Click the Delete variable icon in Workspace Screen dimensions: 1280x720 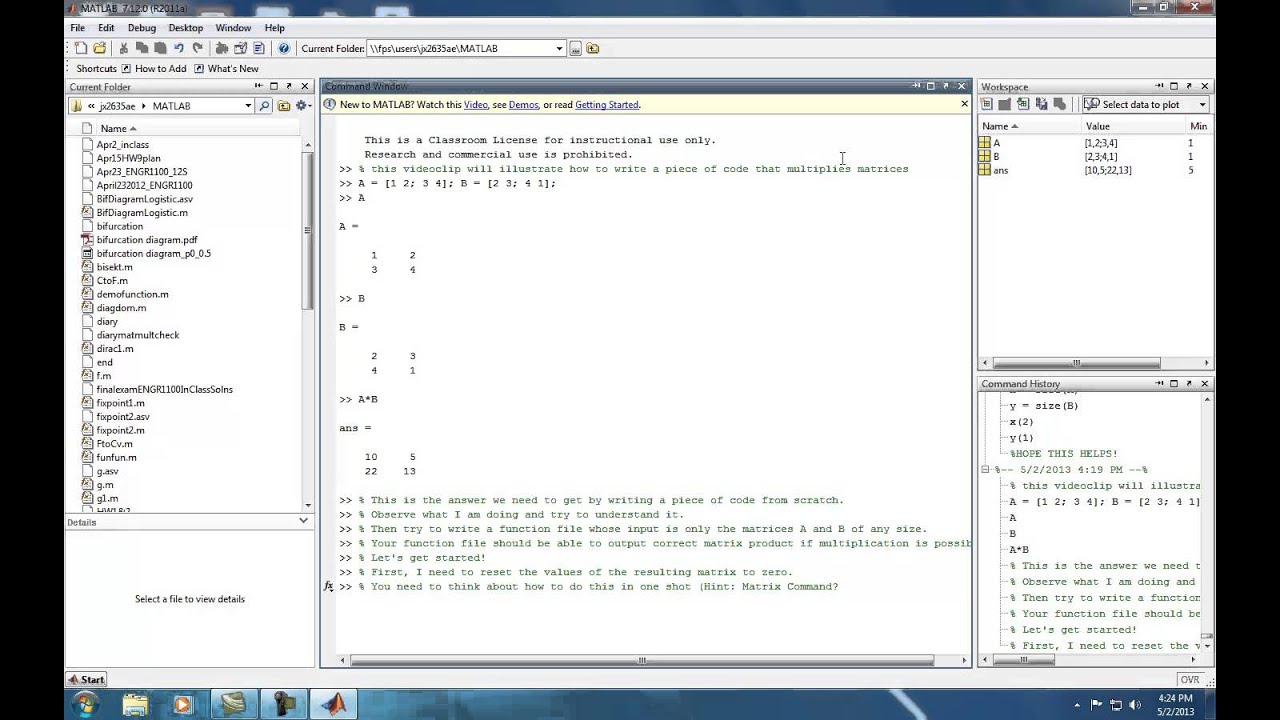click(1060, 104)
